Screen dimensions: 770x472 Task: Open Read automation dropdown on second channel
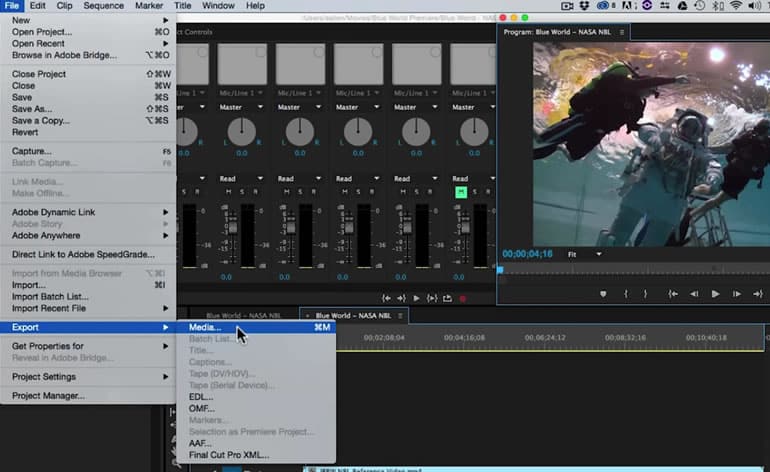[241, 179]
